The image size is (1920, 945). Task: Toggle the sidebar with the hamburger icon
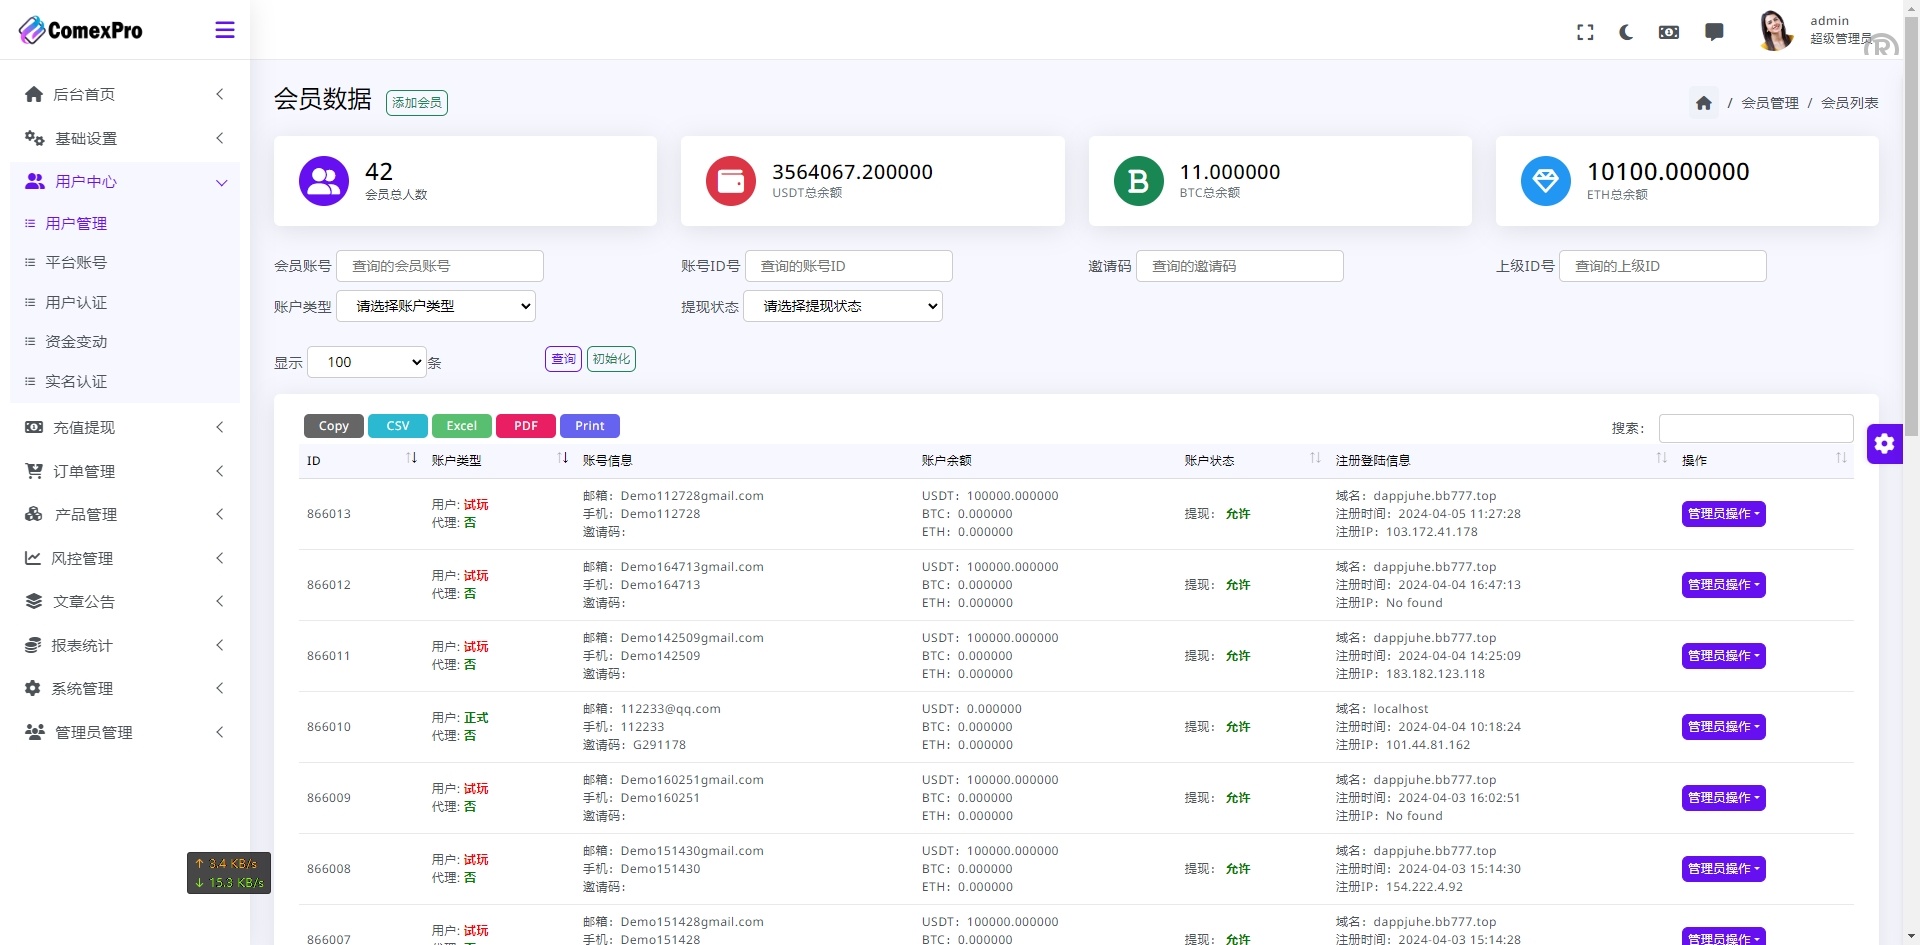pos(225,30)
